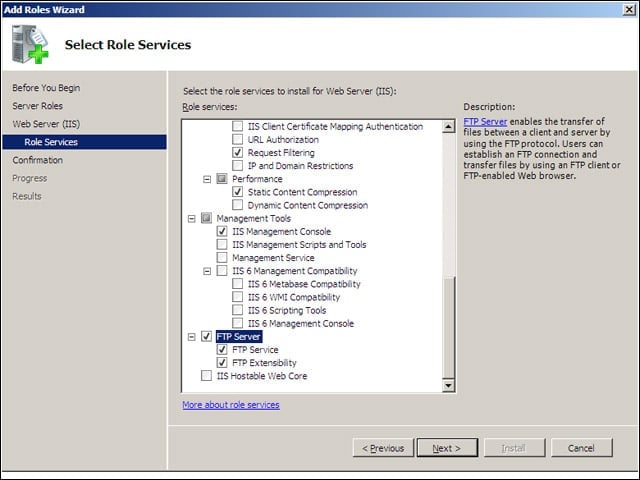Image resolution: width=640 pixels, height=480 pixels.
Task: Select the Role Services step
Action: [84, 142]
